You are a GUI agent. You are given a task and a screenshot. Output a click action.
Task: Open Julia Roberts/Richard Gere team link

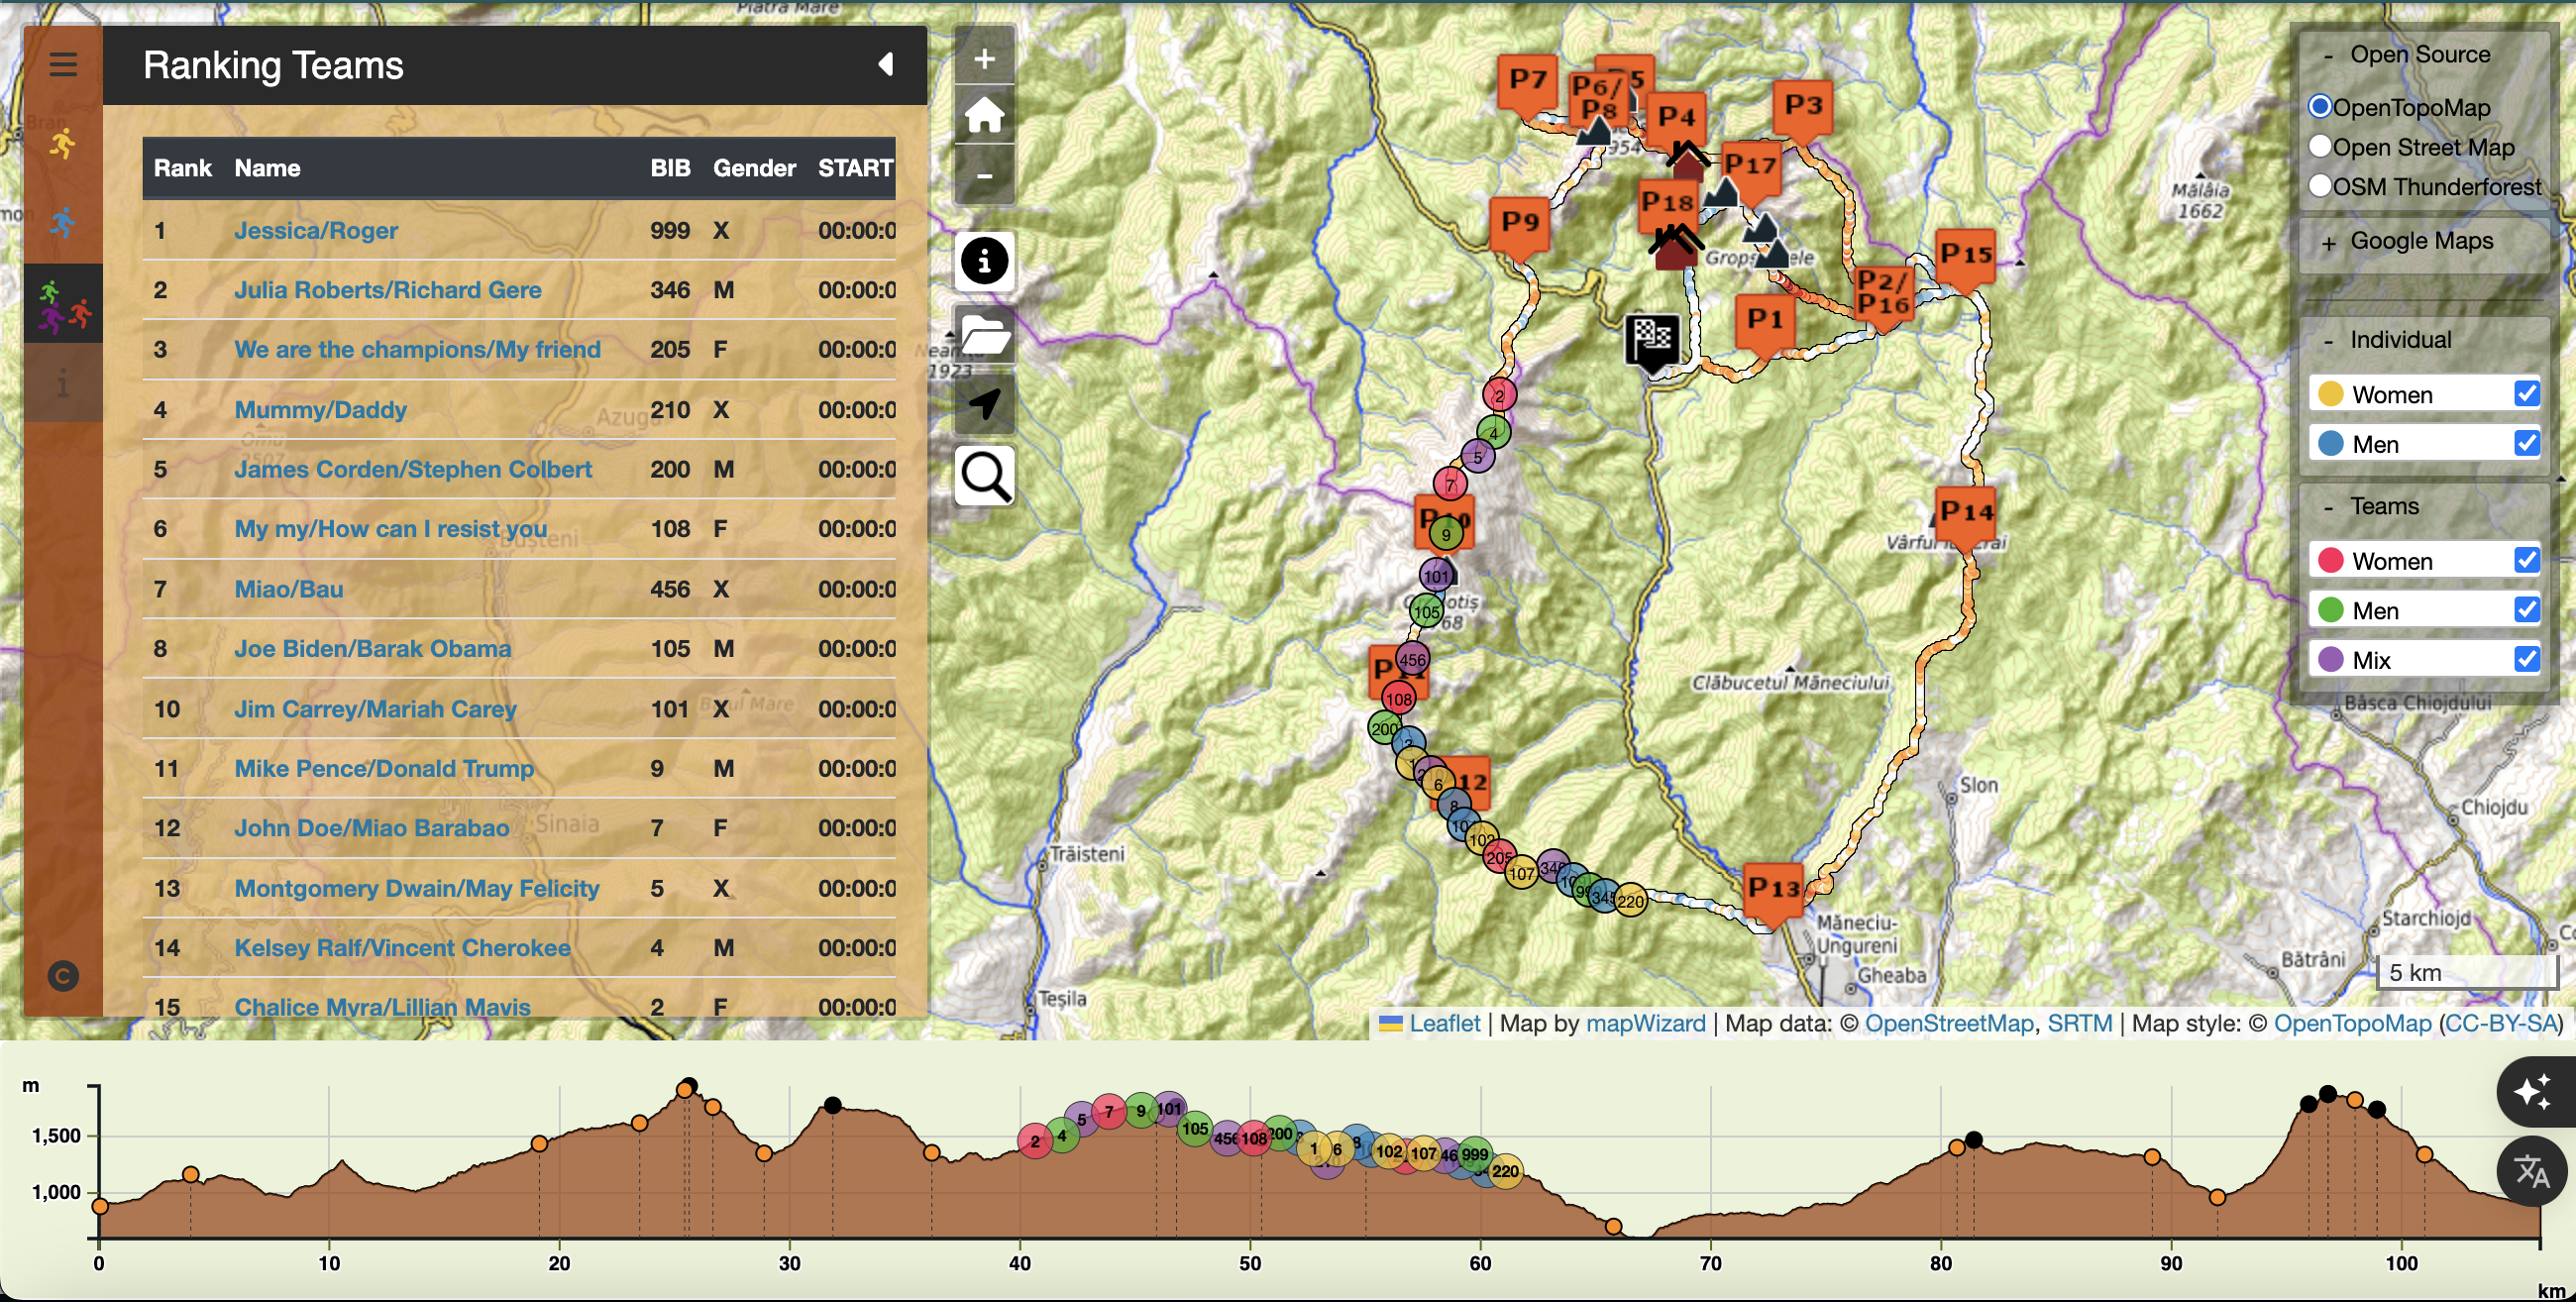388,290
